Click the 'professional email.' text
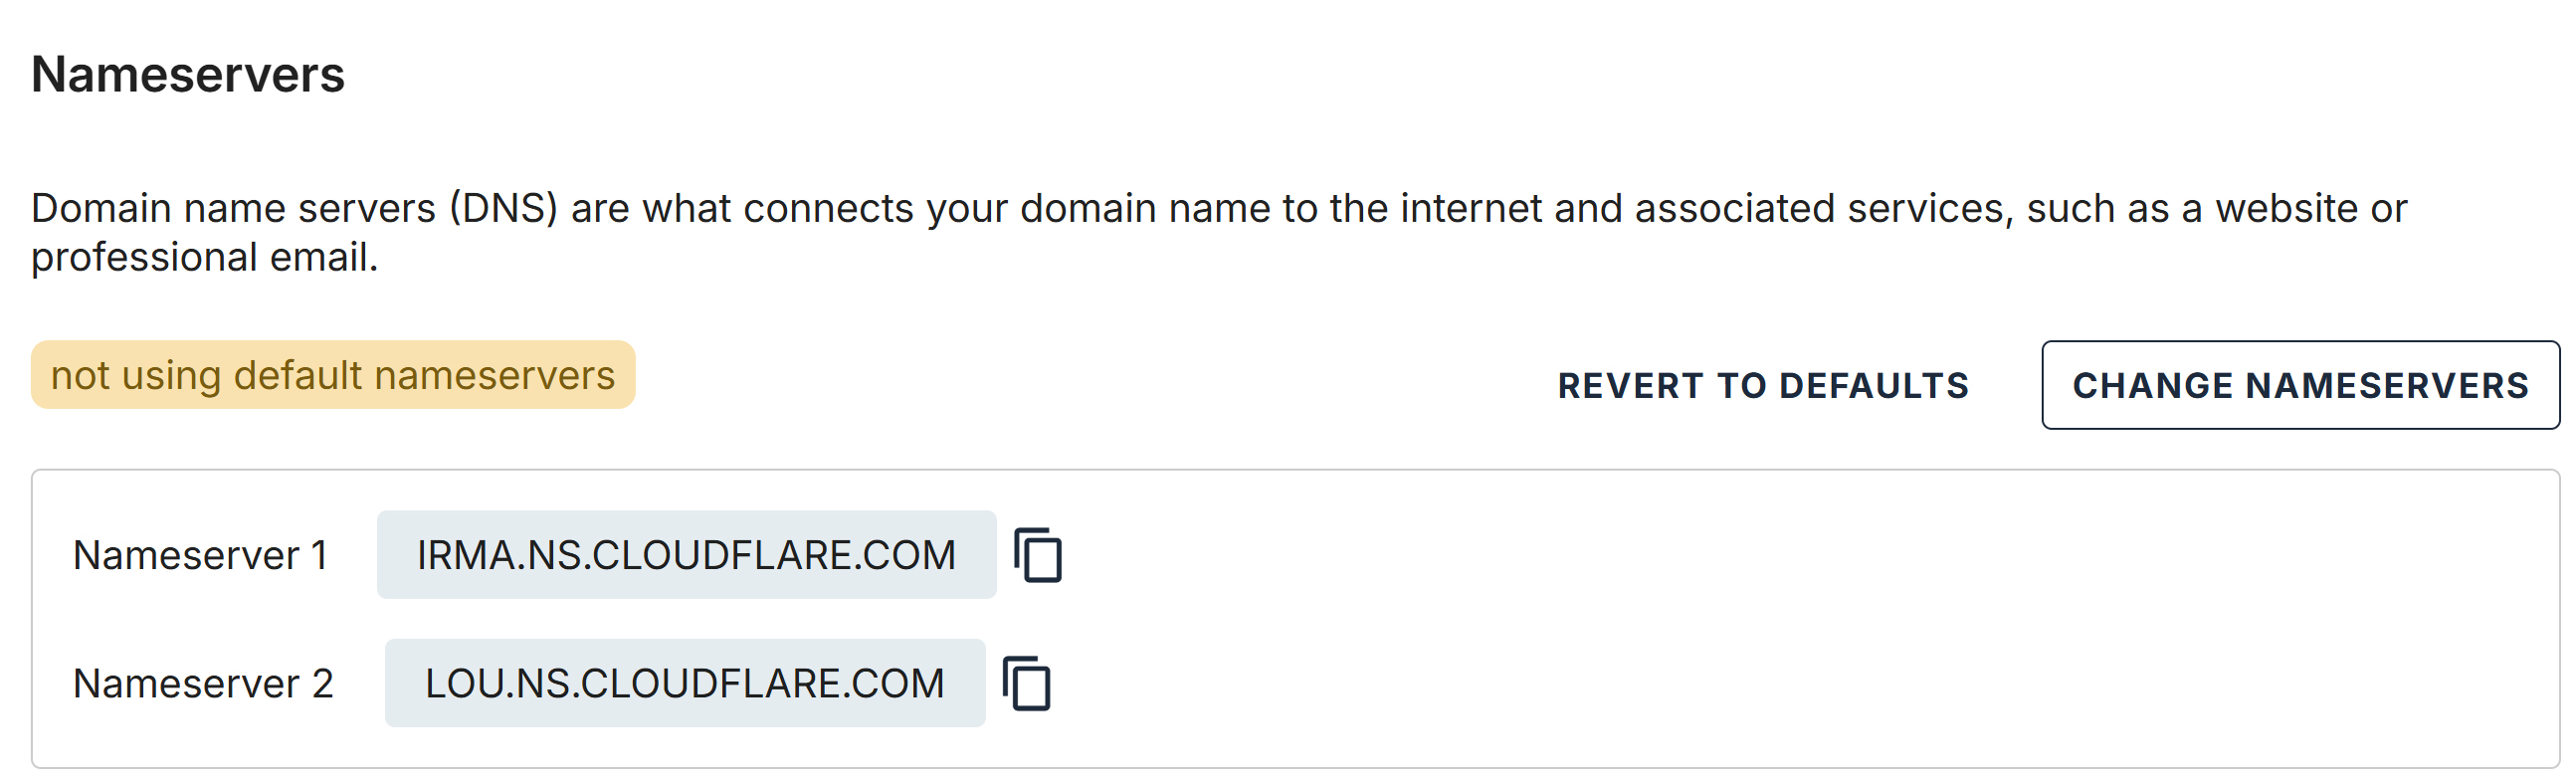The image size is (2576, 782). click(205, 258)
